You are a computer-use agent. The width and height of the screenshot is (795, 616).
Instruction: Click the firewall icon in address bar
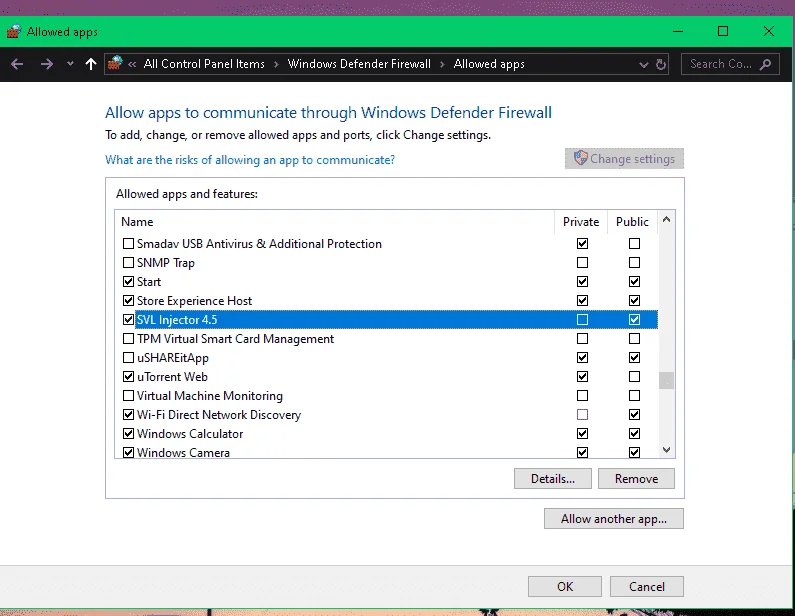115,63
